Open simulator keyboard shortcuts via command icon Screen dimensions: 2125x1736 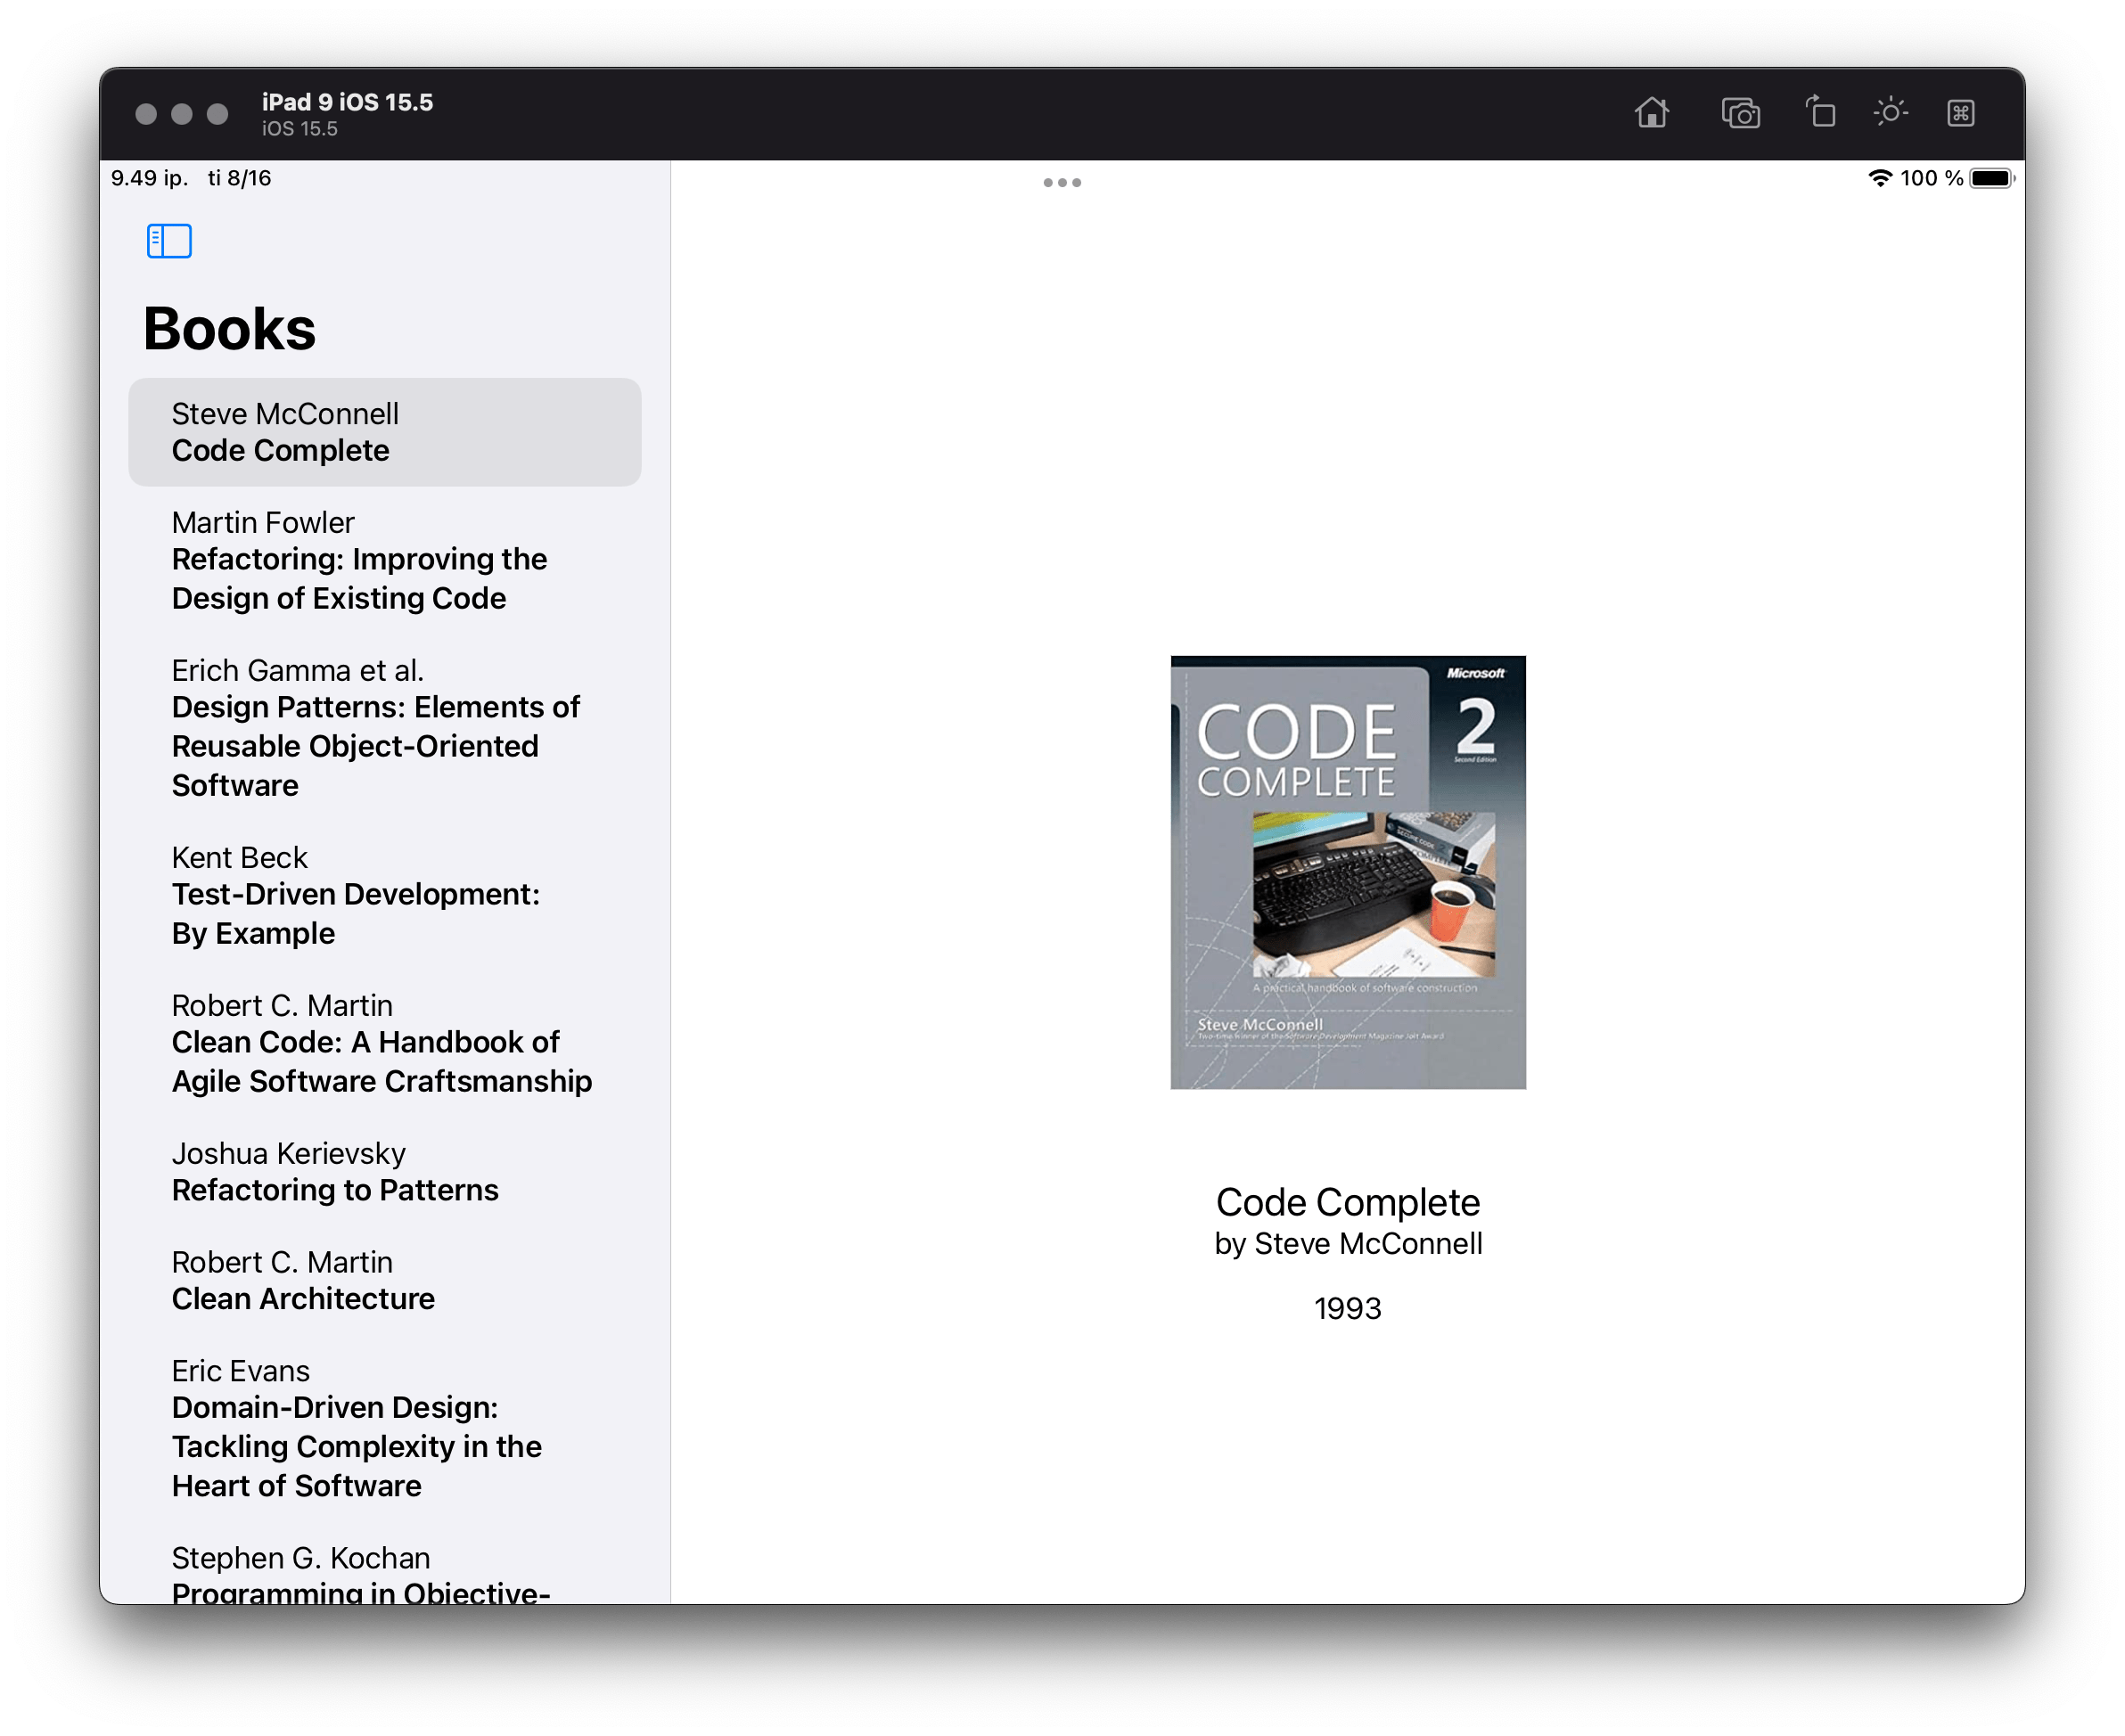coord(1962,113)
